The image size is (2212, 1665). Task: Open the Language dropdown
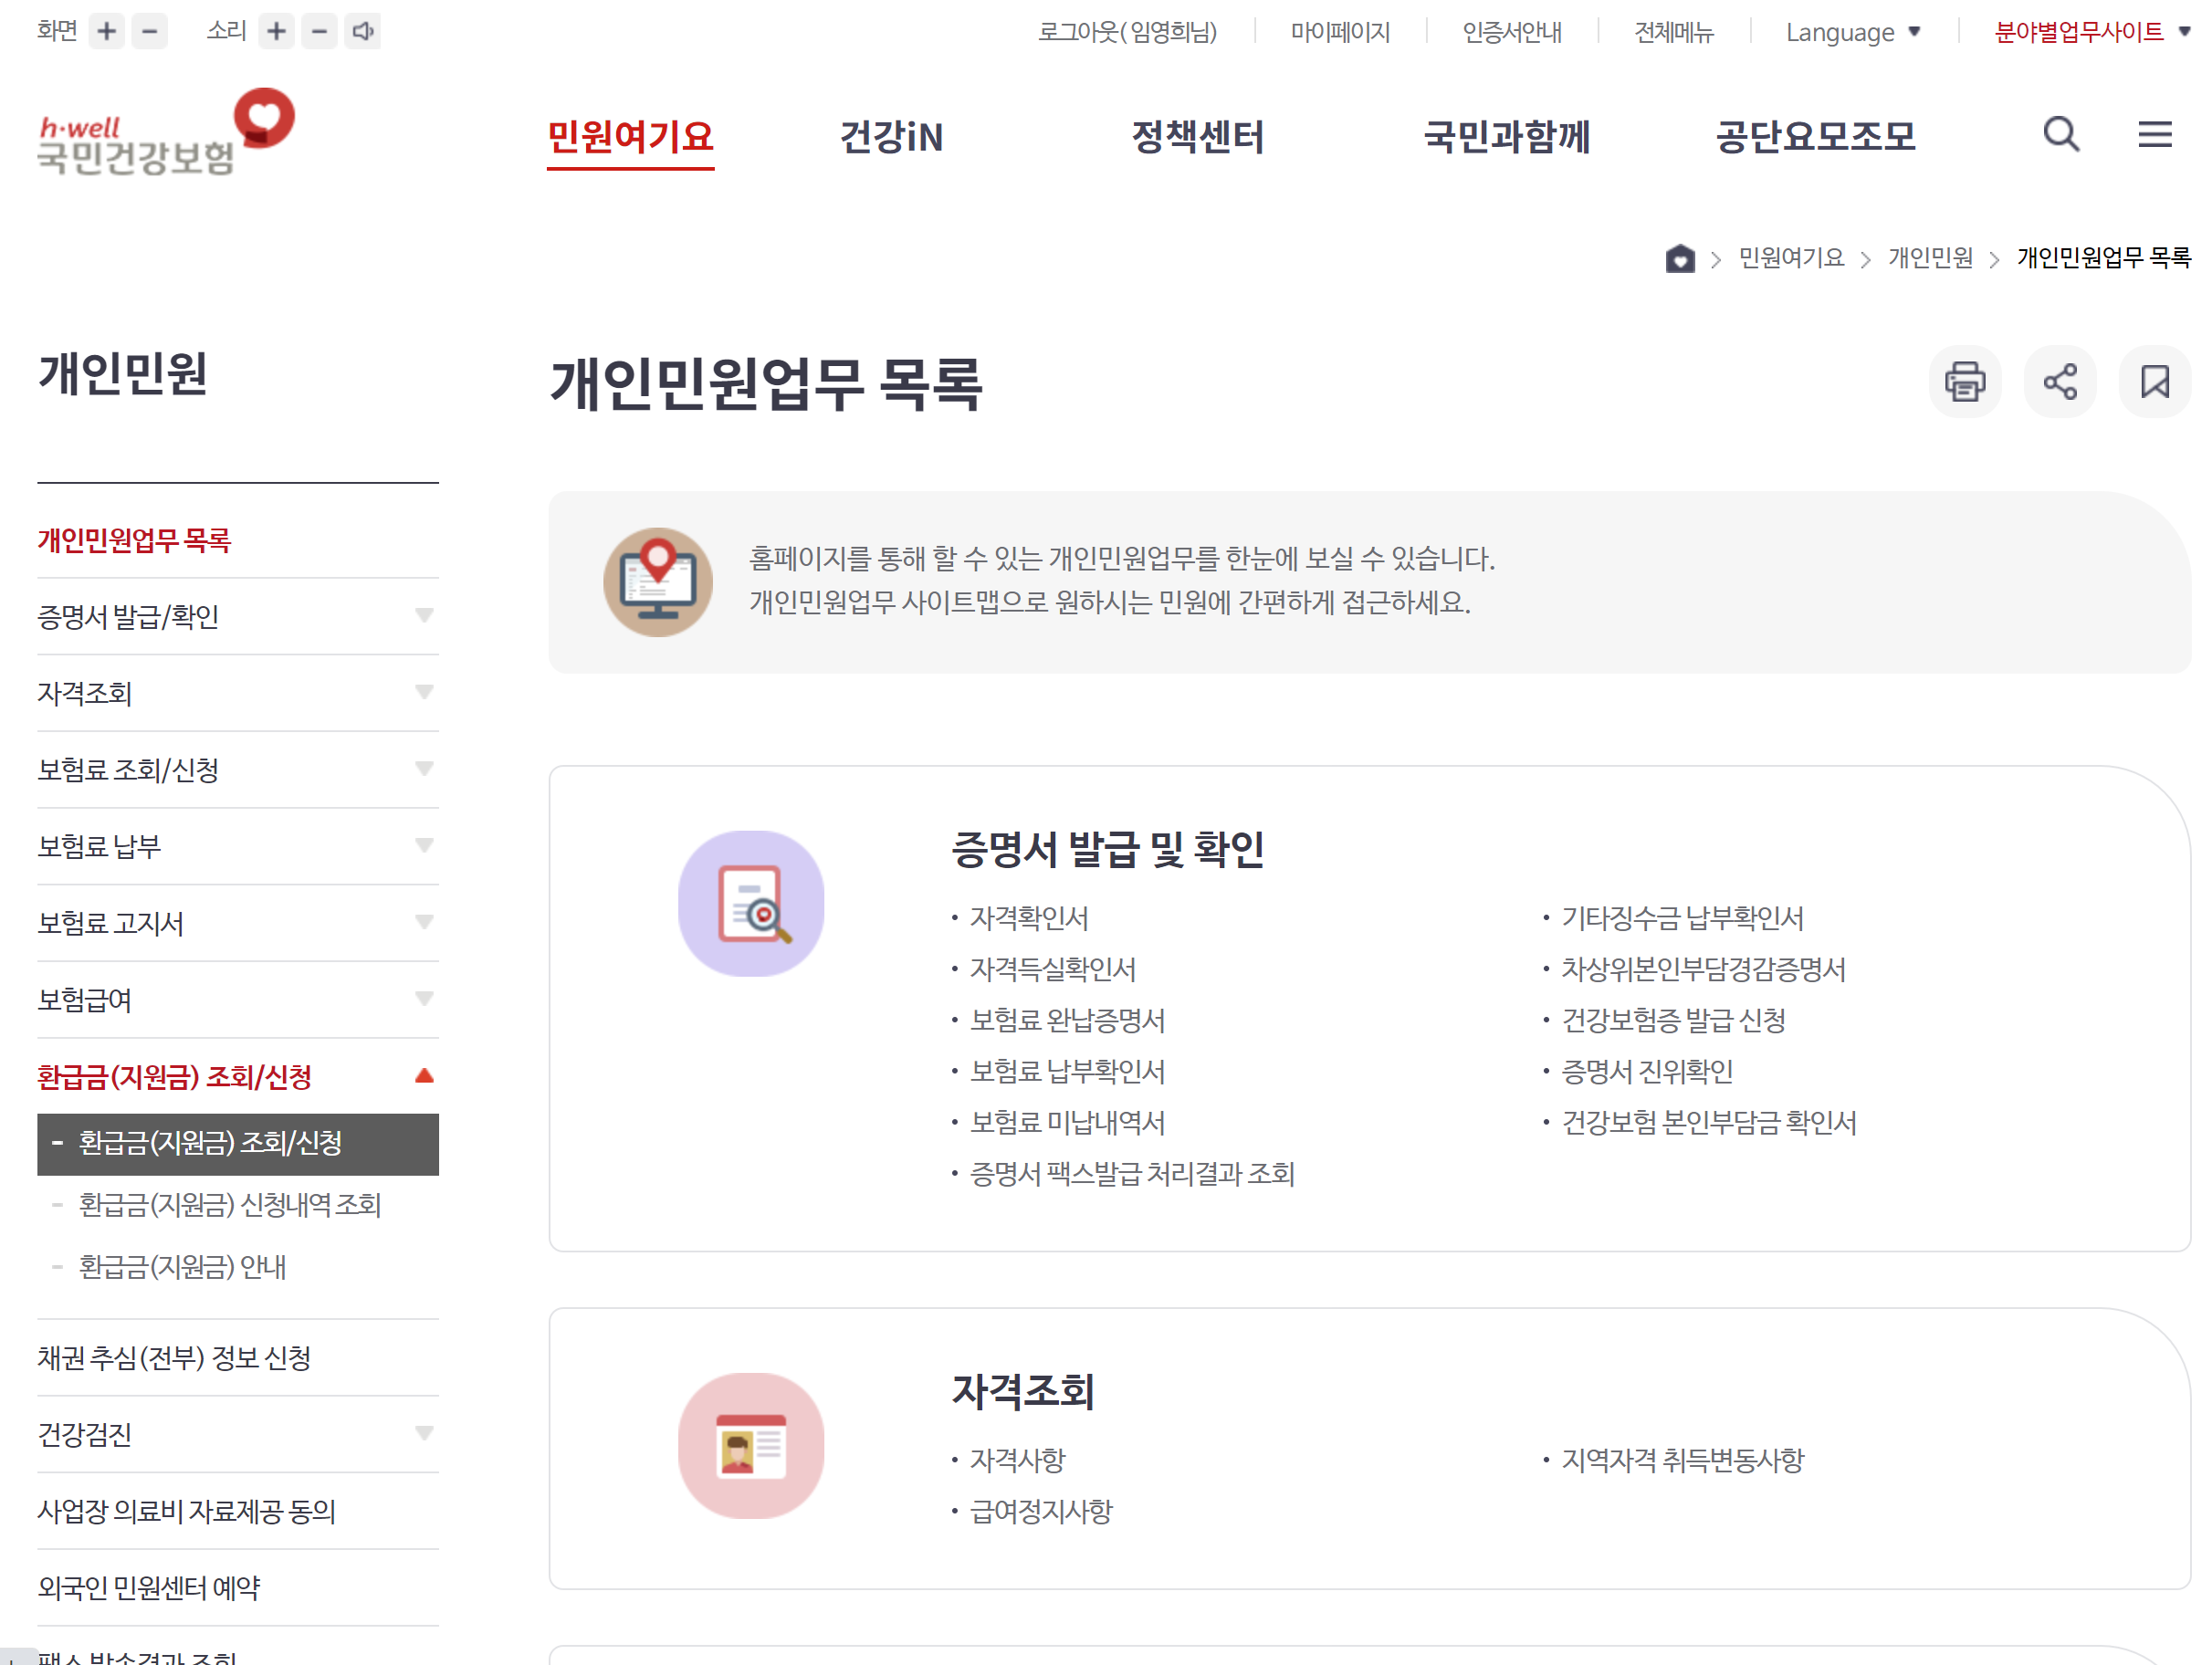[1853, 32]
